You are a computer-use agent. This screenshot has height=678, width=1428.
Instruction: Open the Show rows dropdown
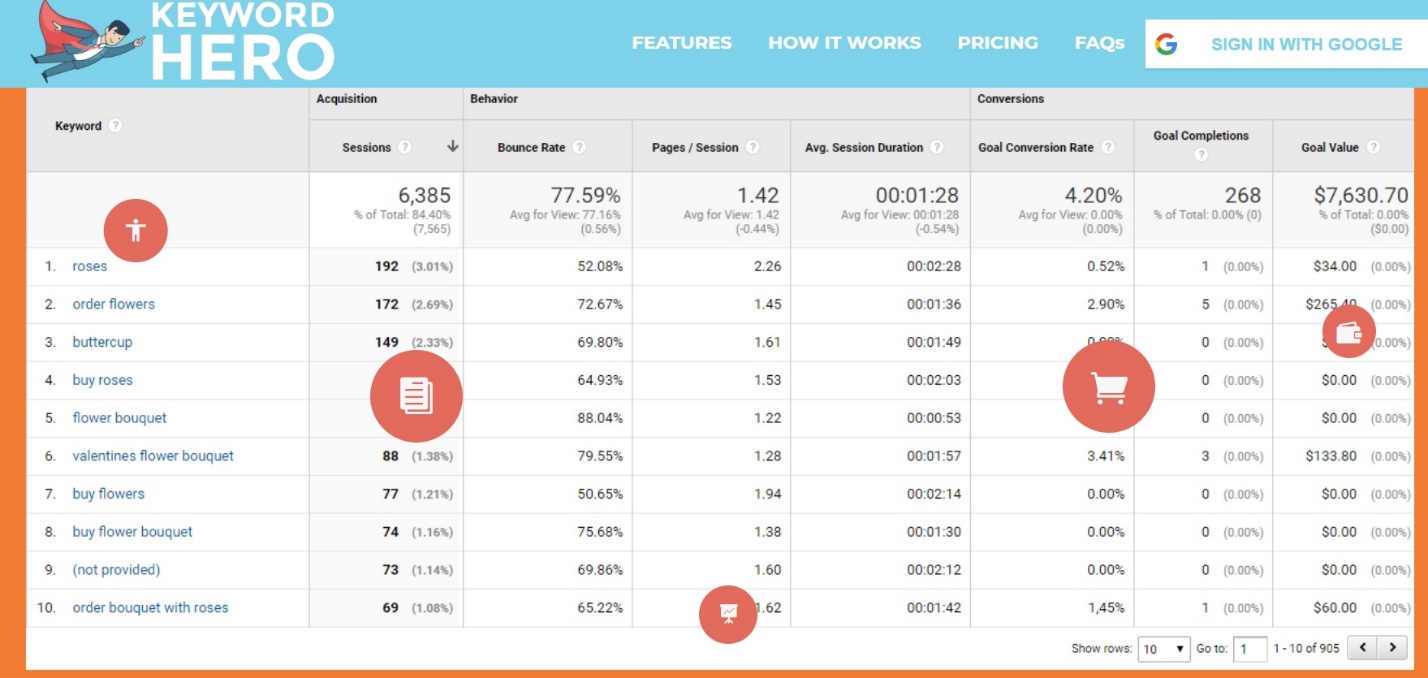coord(1164,649)
